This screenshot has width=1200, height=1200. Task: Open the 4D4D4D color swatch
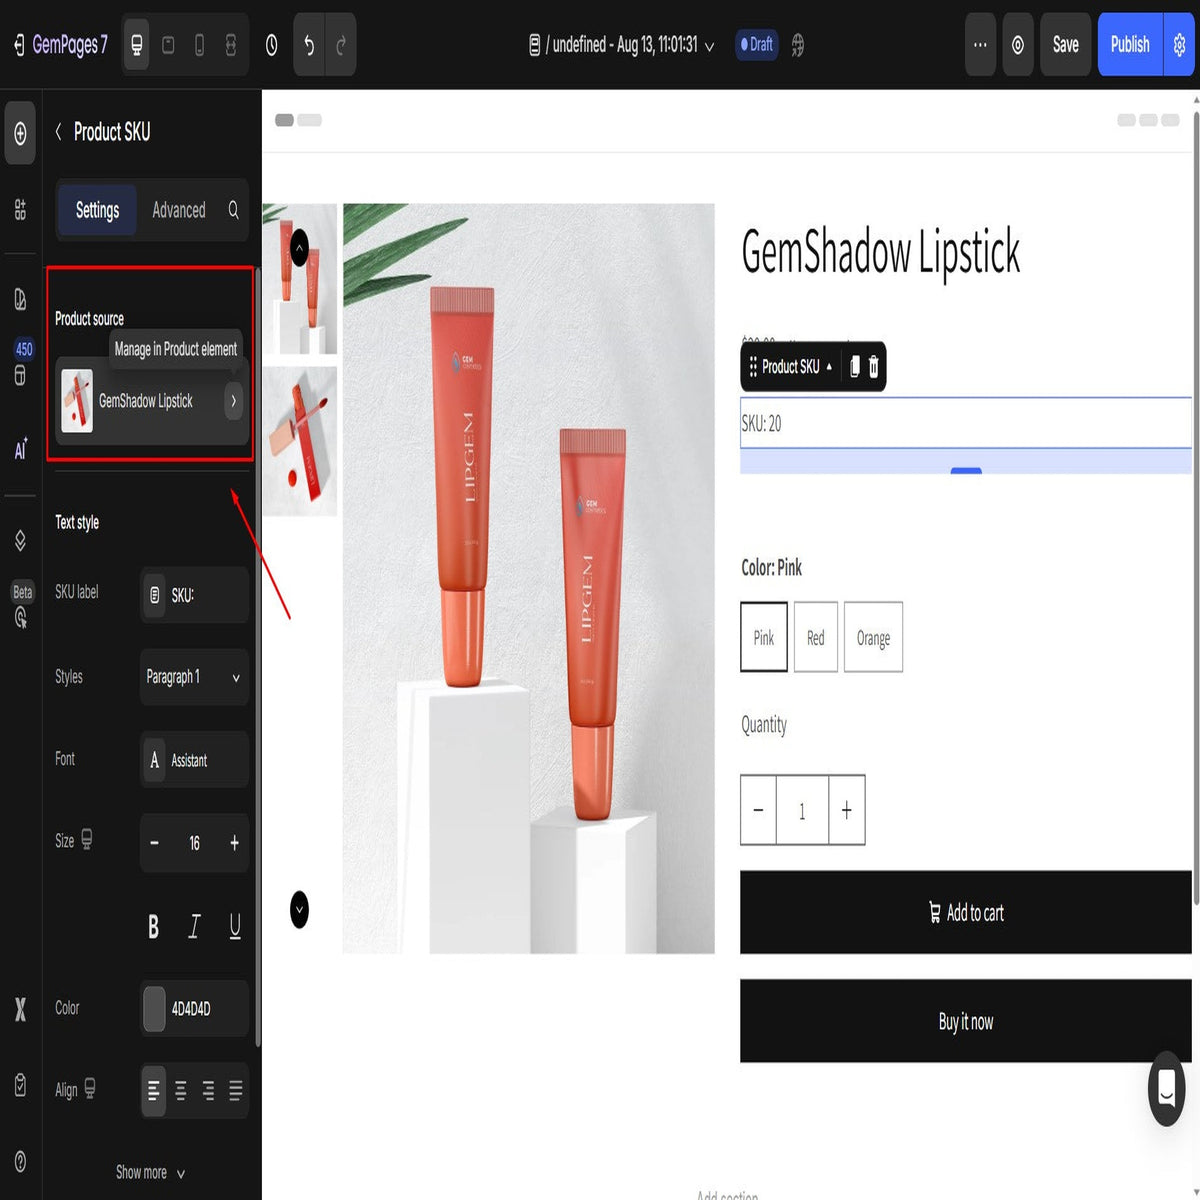pos(154,1008)
